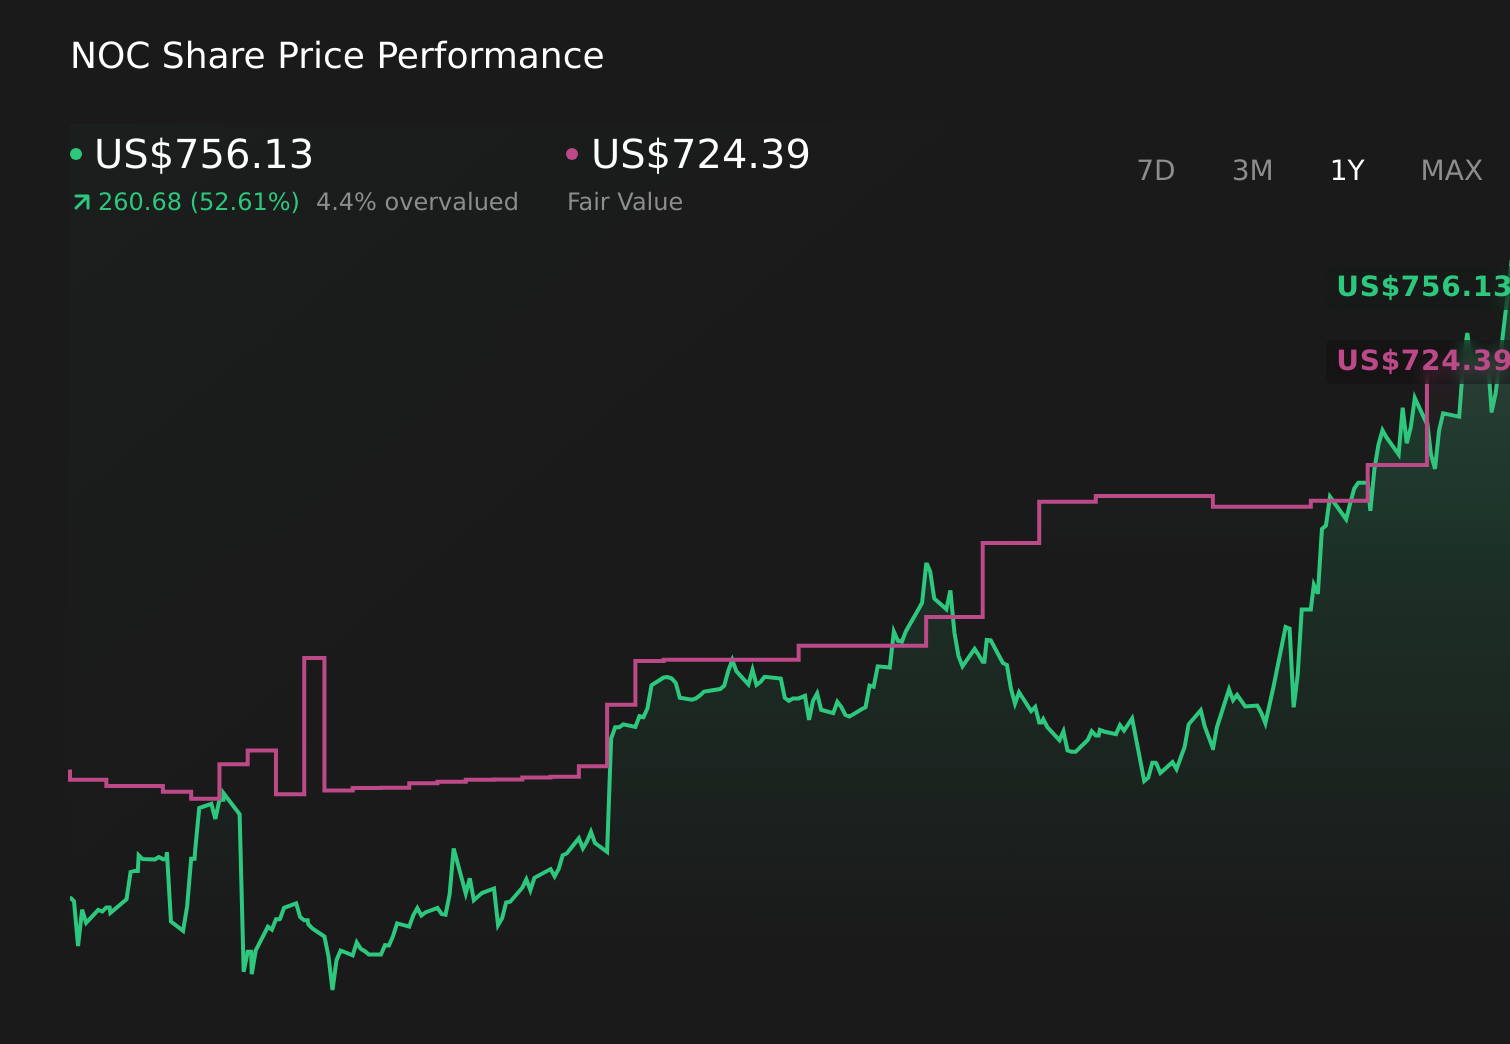Click the 260.68 (52.61%) gain link

[198, 201]
